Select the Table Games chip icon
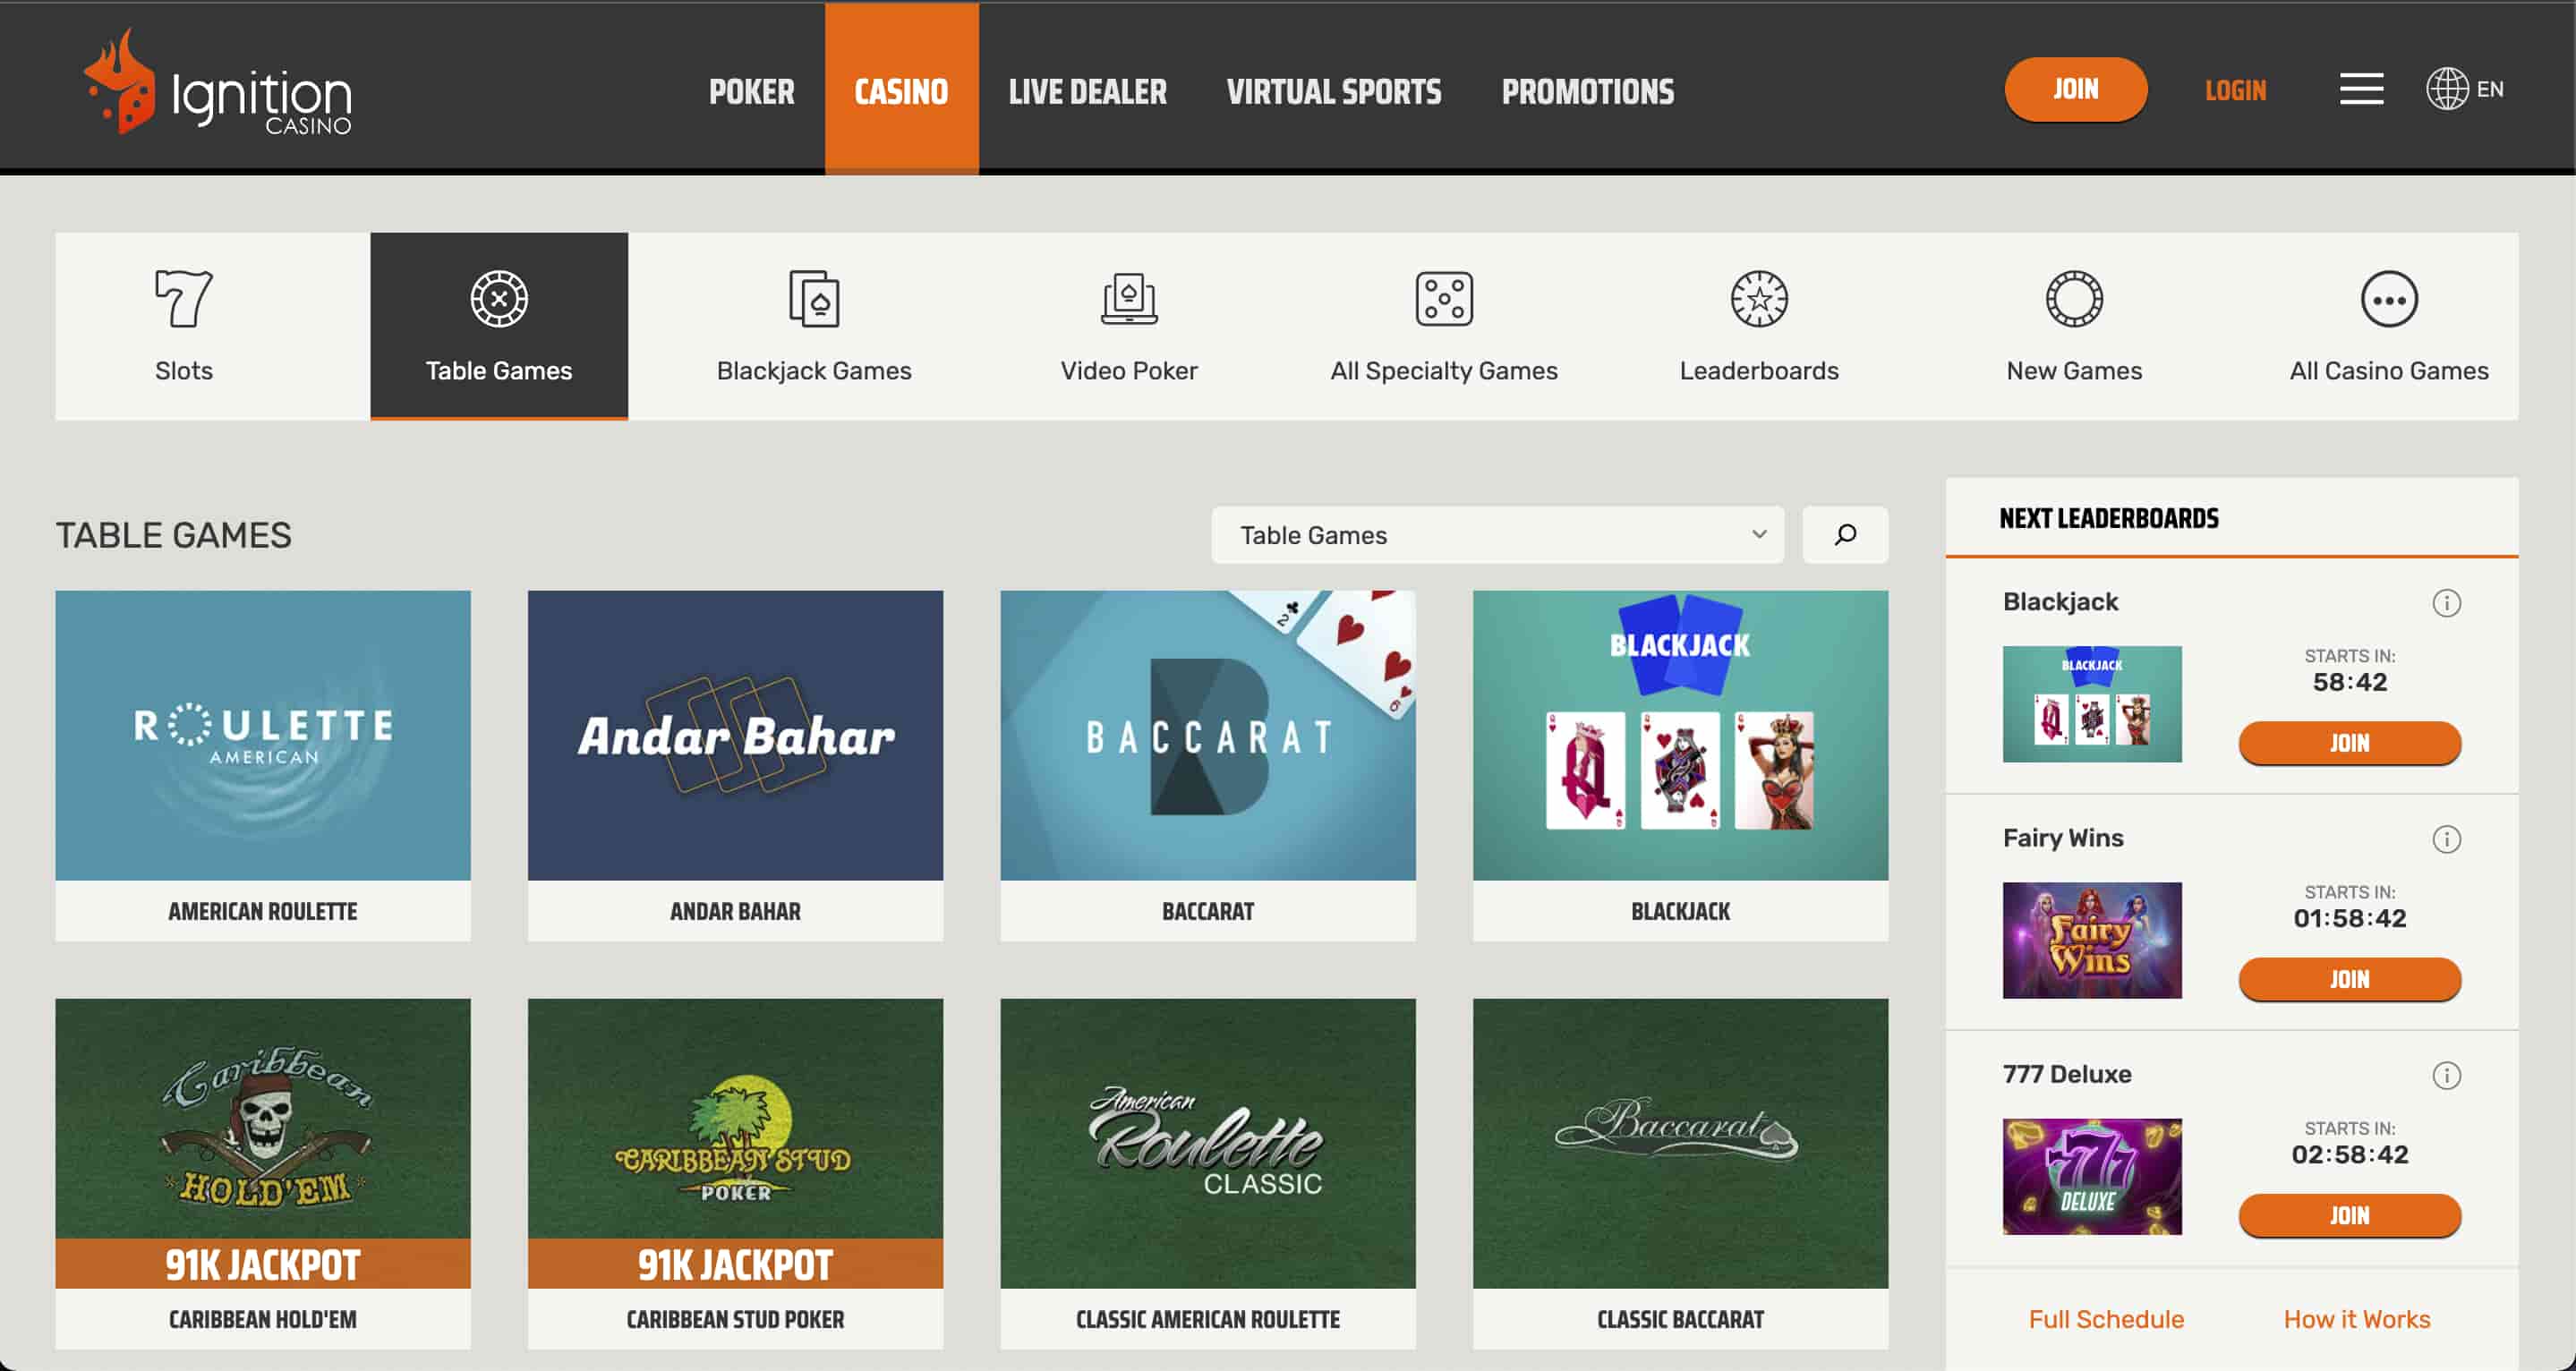2576x1371 pixels. 499,298
